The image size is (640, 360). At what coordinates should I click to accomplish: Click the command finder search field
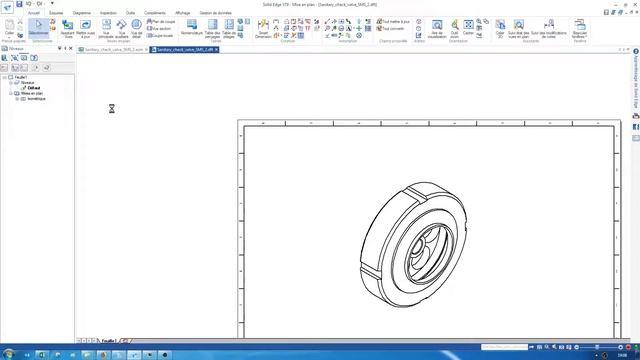pyautogui.click(x=504, y=347)
